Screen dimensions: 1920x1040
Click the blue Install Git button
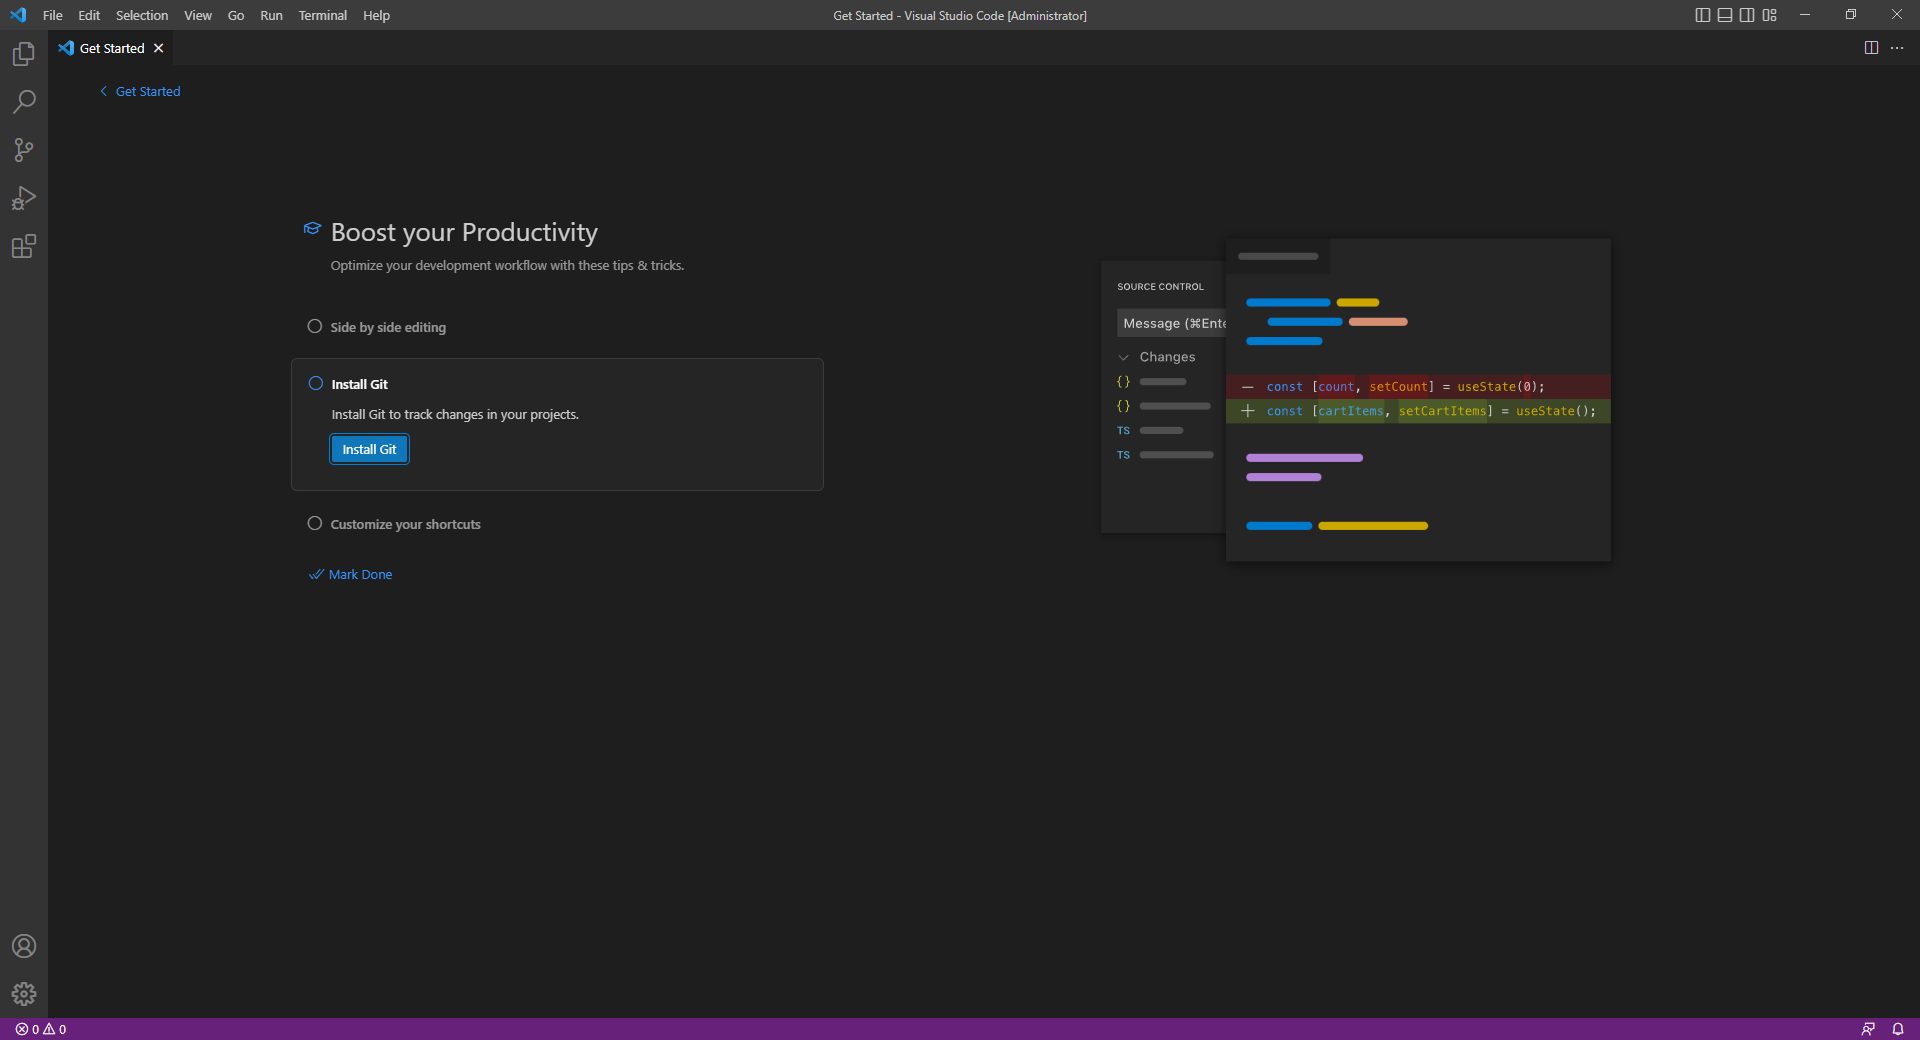(370, 450)
